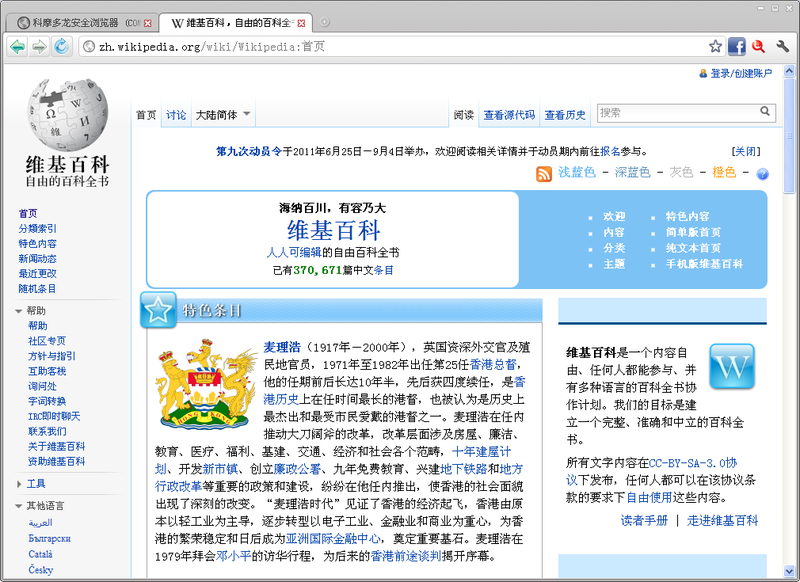This screenshot has width=800, height=582.
Task: Click the 报名 link in the notice
Action: [x=610, y=151]
